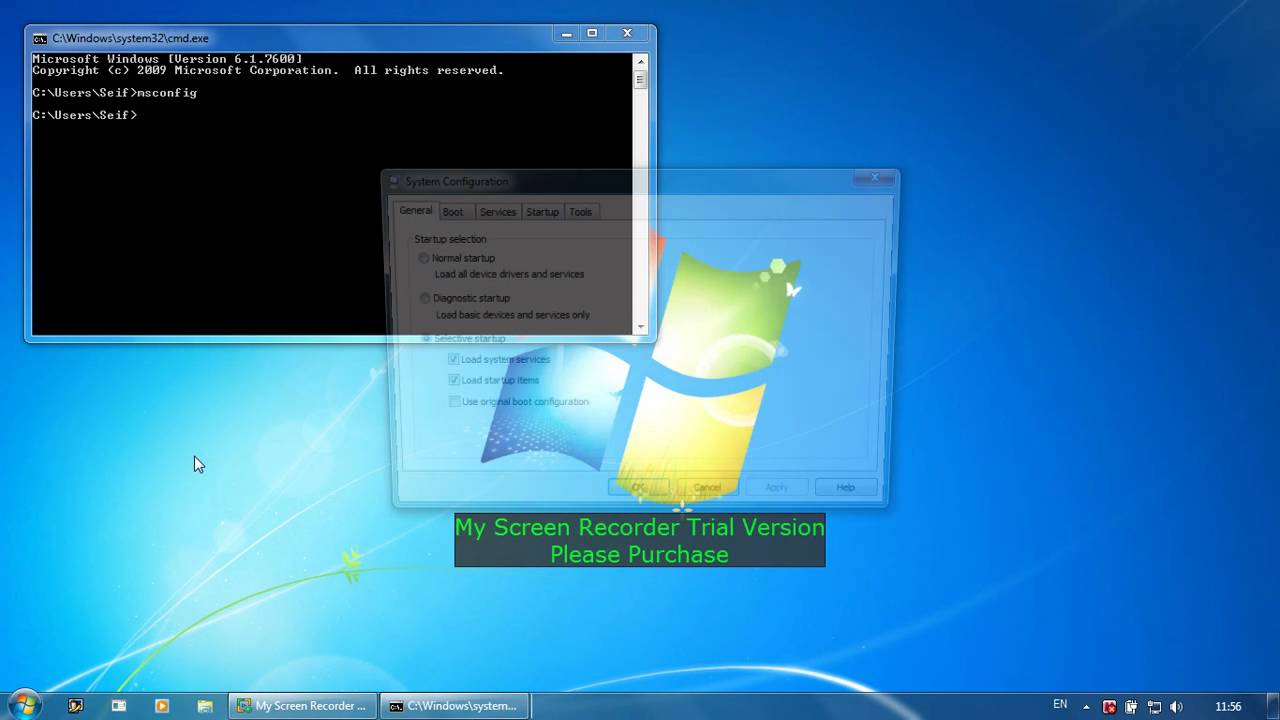Click the C:\Windows\system32\cmd.exe title text
Viewport: 1280px width, 720px height.
[131, 38]
